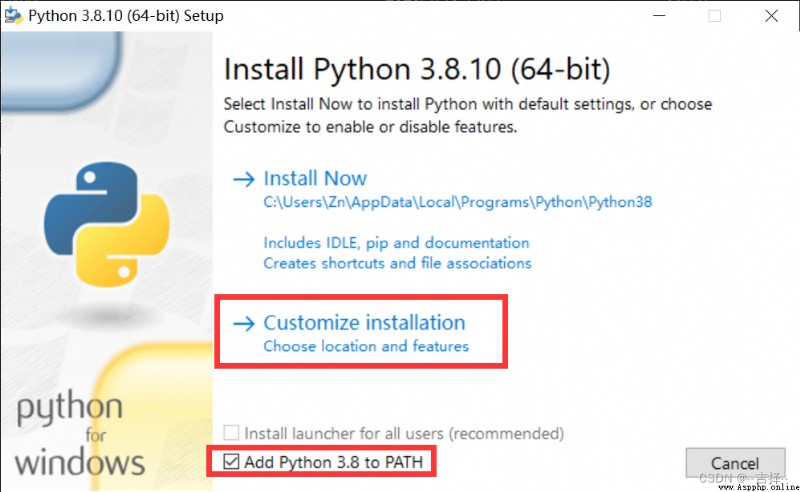Click the Install Now arrow icon

click(x=243, y=179)
